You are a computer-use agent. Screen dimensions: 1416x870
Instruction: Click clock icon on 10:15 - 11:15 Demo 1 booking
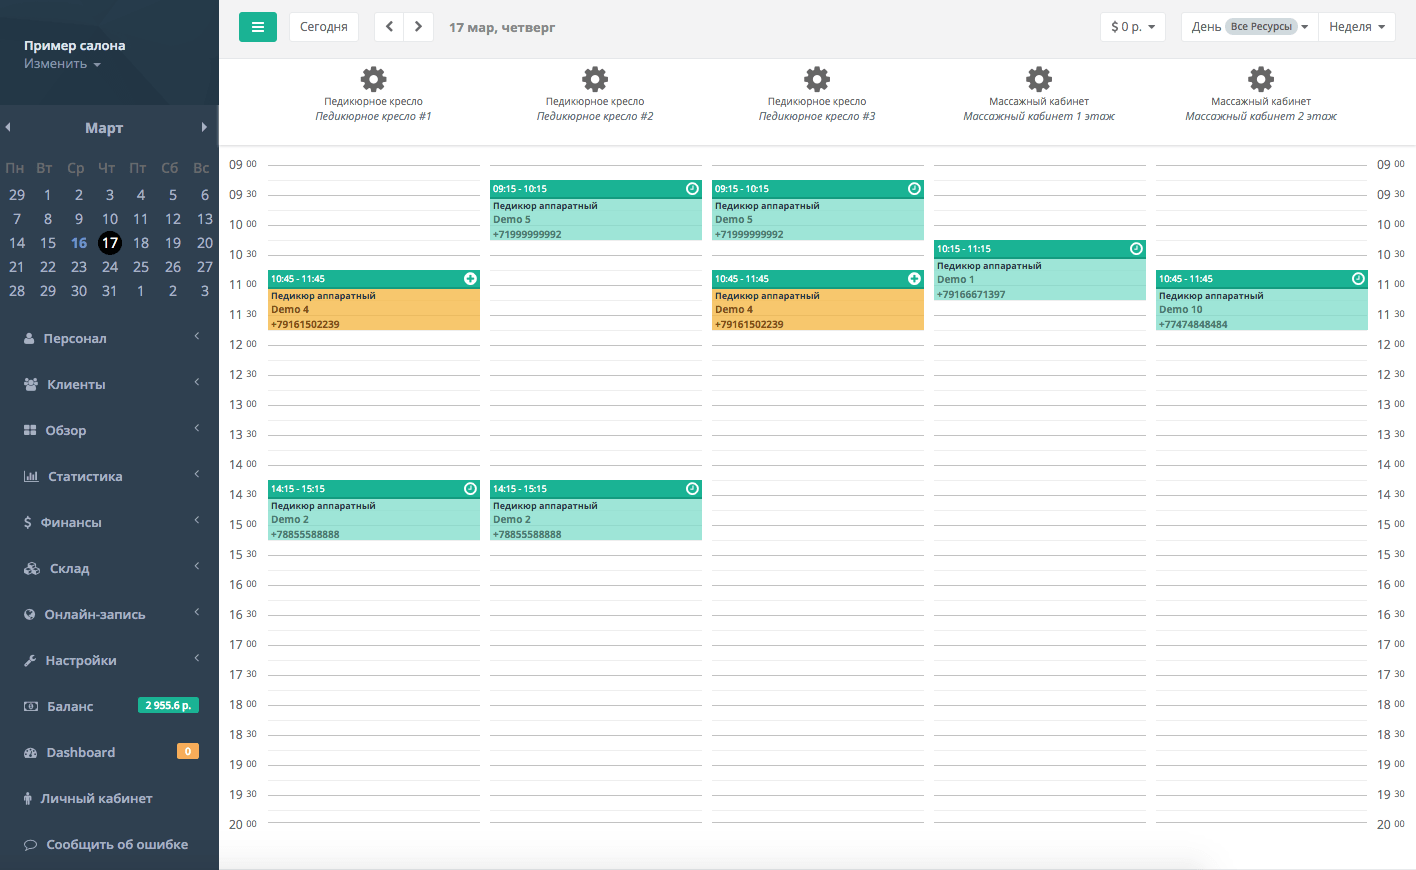[1136, 249]
